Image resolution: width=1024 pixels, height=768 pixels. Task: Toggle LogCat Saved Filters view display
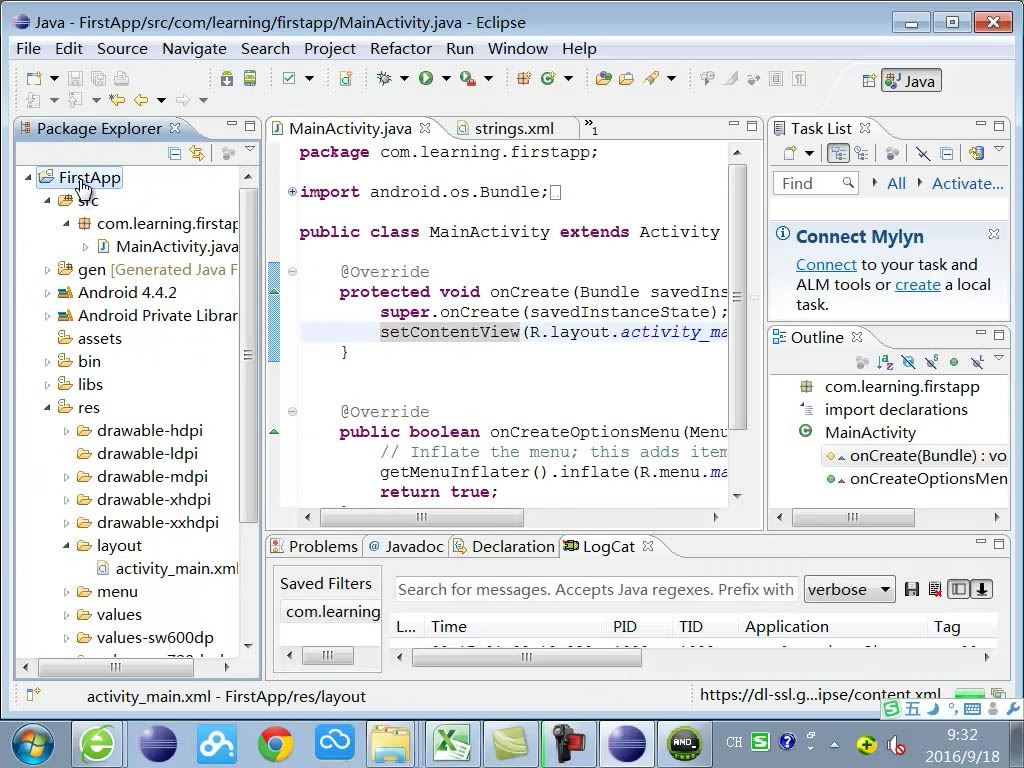tap(959, 590)
